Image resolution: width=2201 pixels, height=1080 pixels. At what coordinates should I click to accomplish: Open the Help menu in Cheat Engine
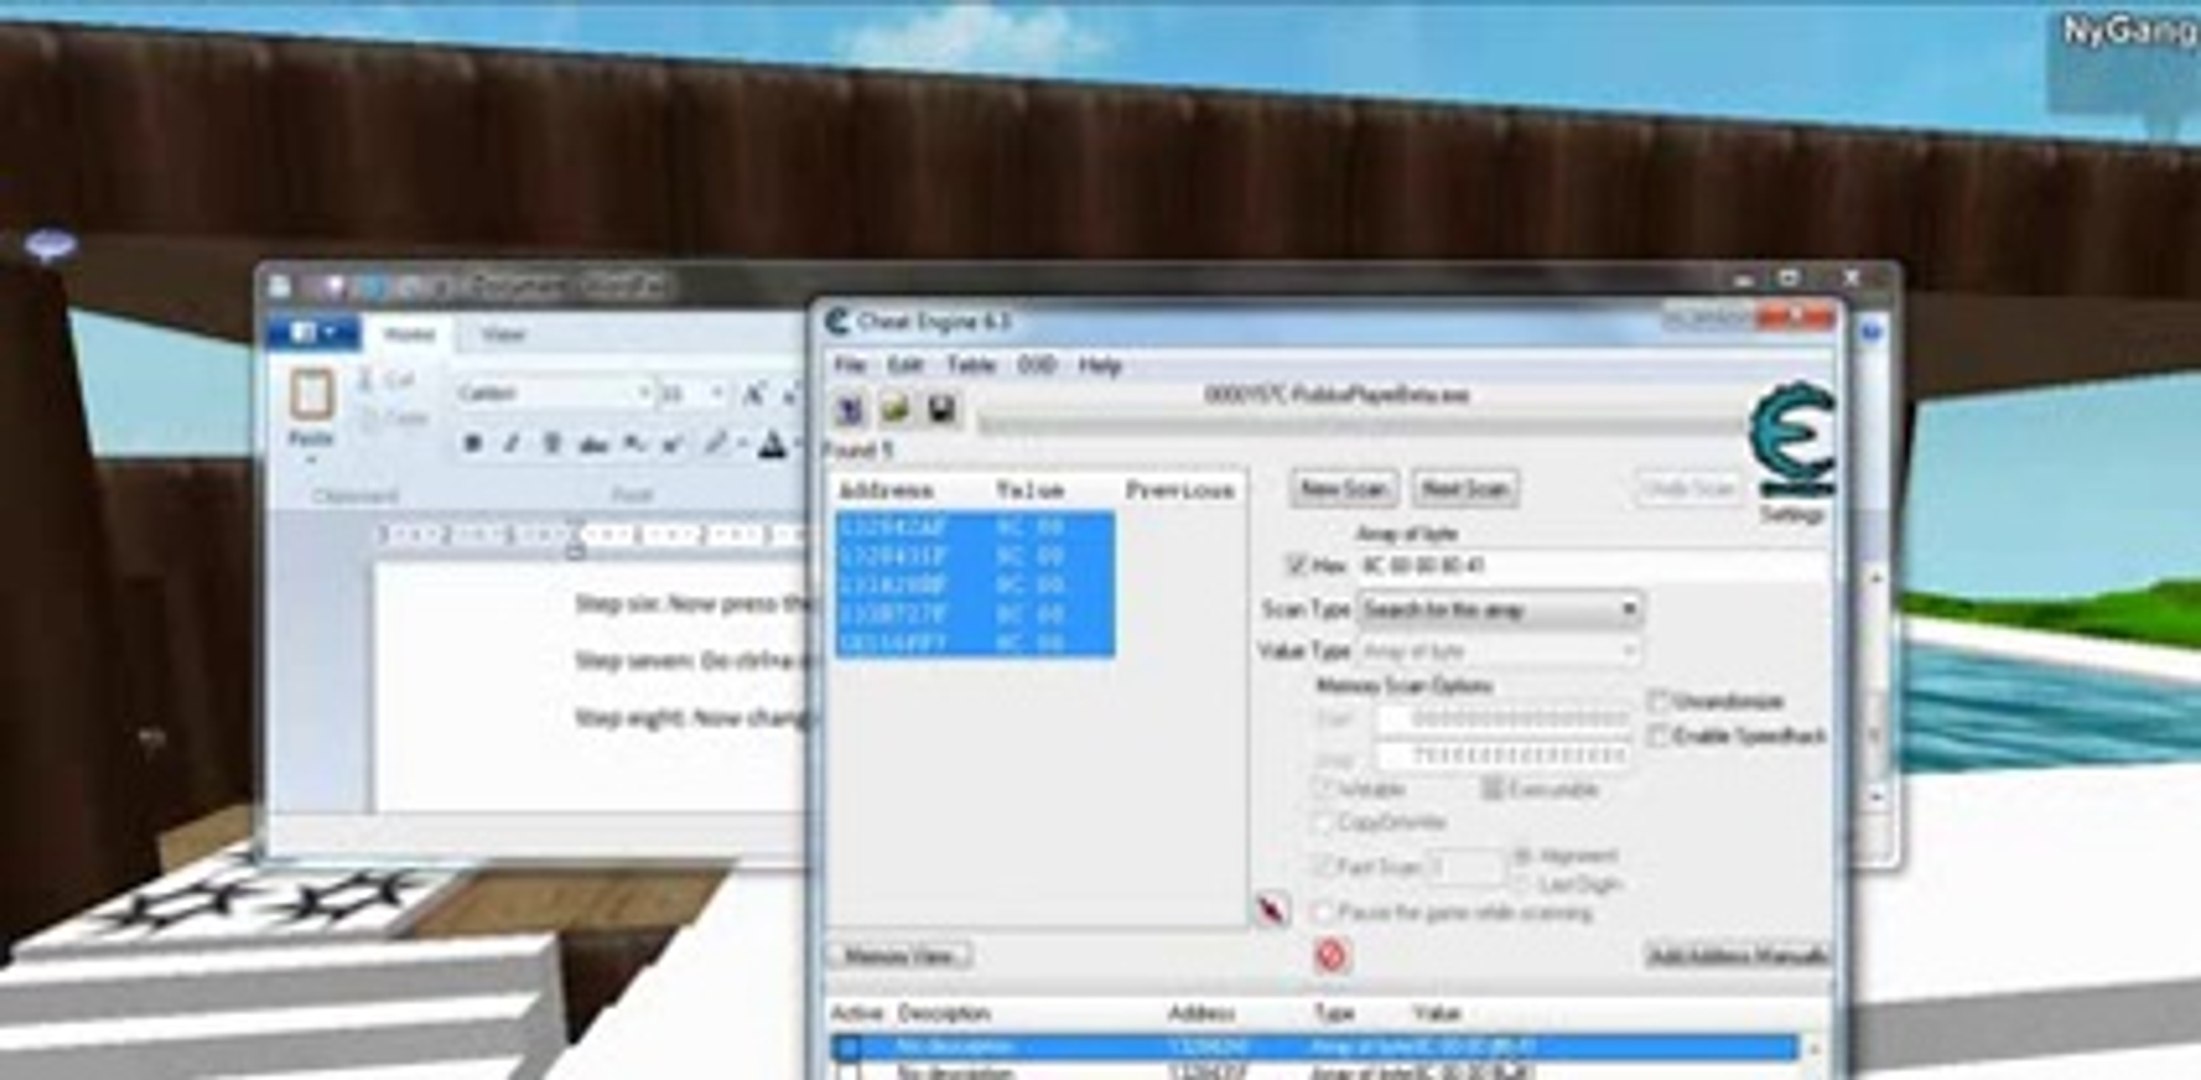pos(1100,365)
